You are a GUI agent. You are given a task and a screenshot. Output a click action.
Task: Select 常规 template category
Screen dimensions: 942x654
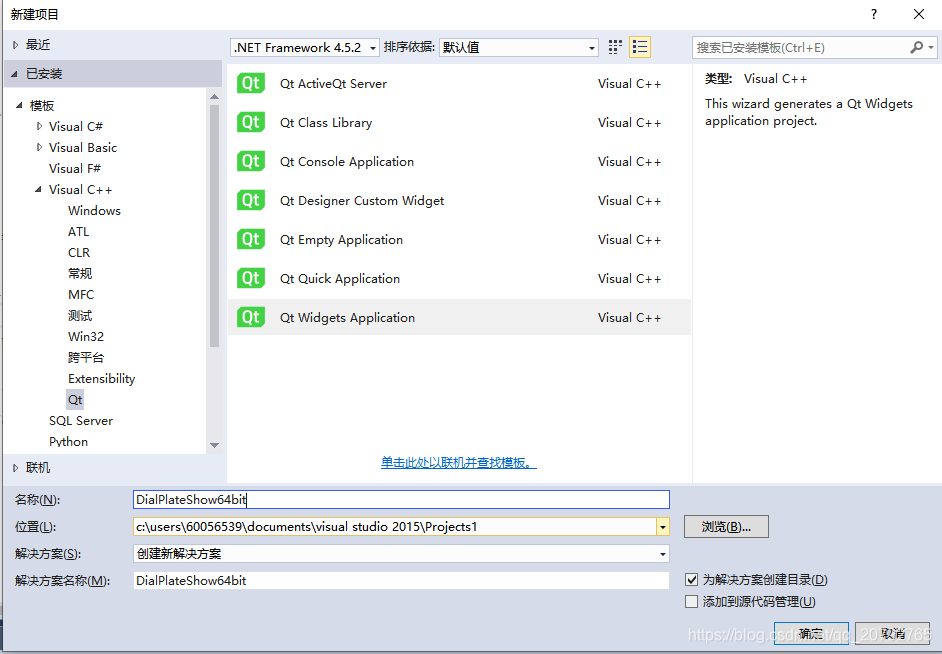click(x=80, y=274)
